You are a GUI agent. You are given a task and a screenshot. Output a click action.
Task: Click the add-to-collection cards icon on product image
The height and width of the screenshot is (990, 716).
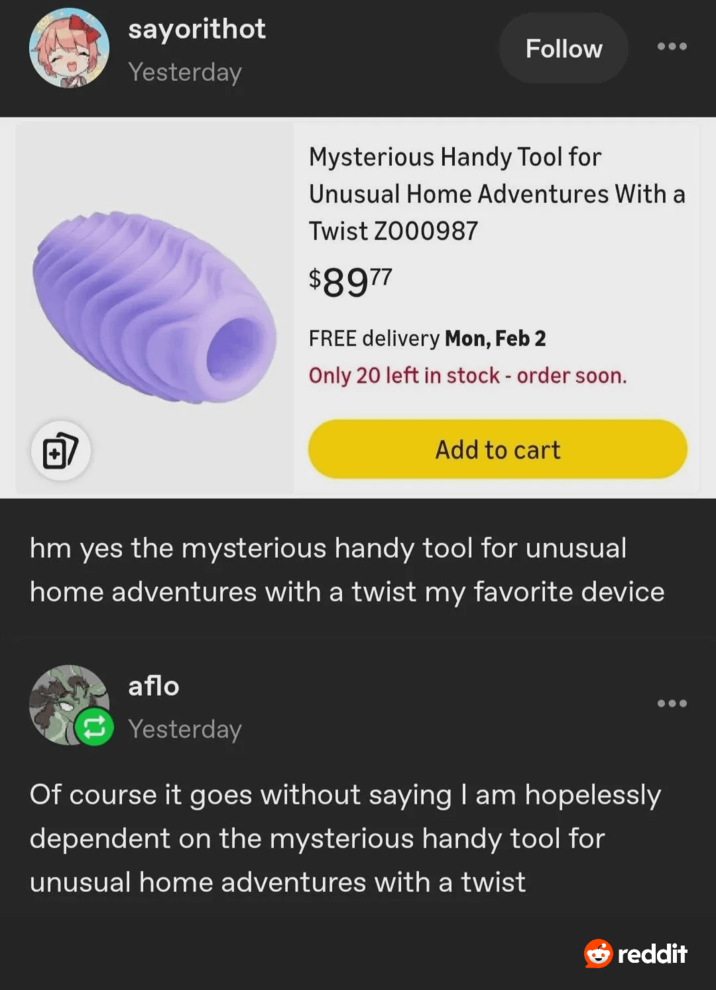[61, 451]
